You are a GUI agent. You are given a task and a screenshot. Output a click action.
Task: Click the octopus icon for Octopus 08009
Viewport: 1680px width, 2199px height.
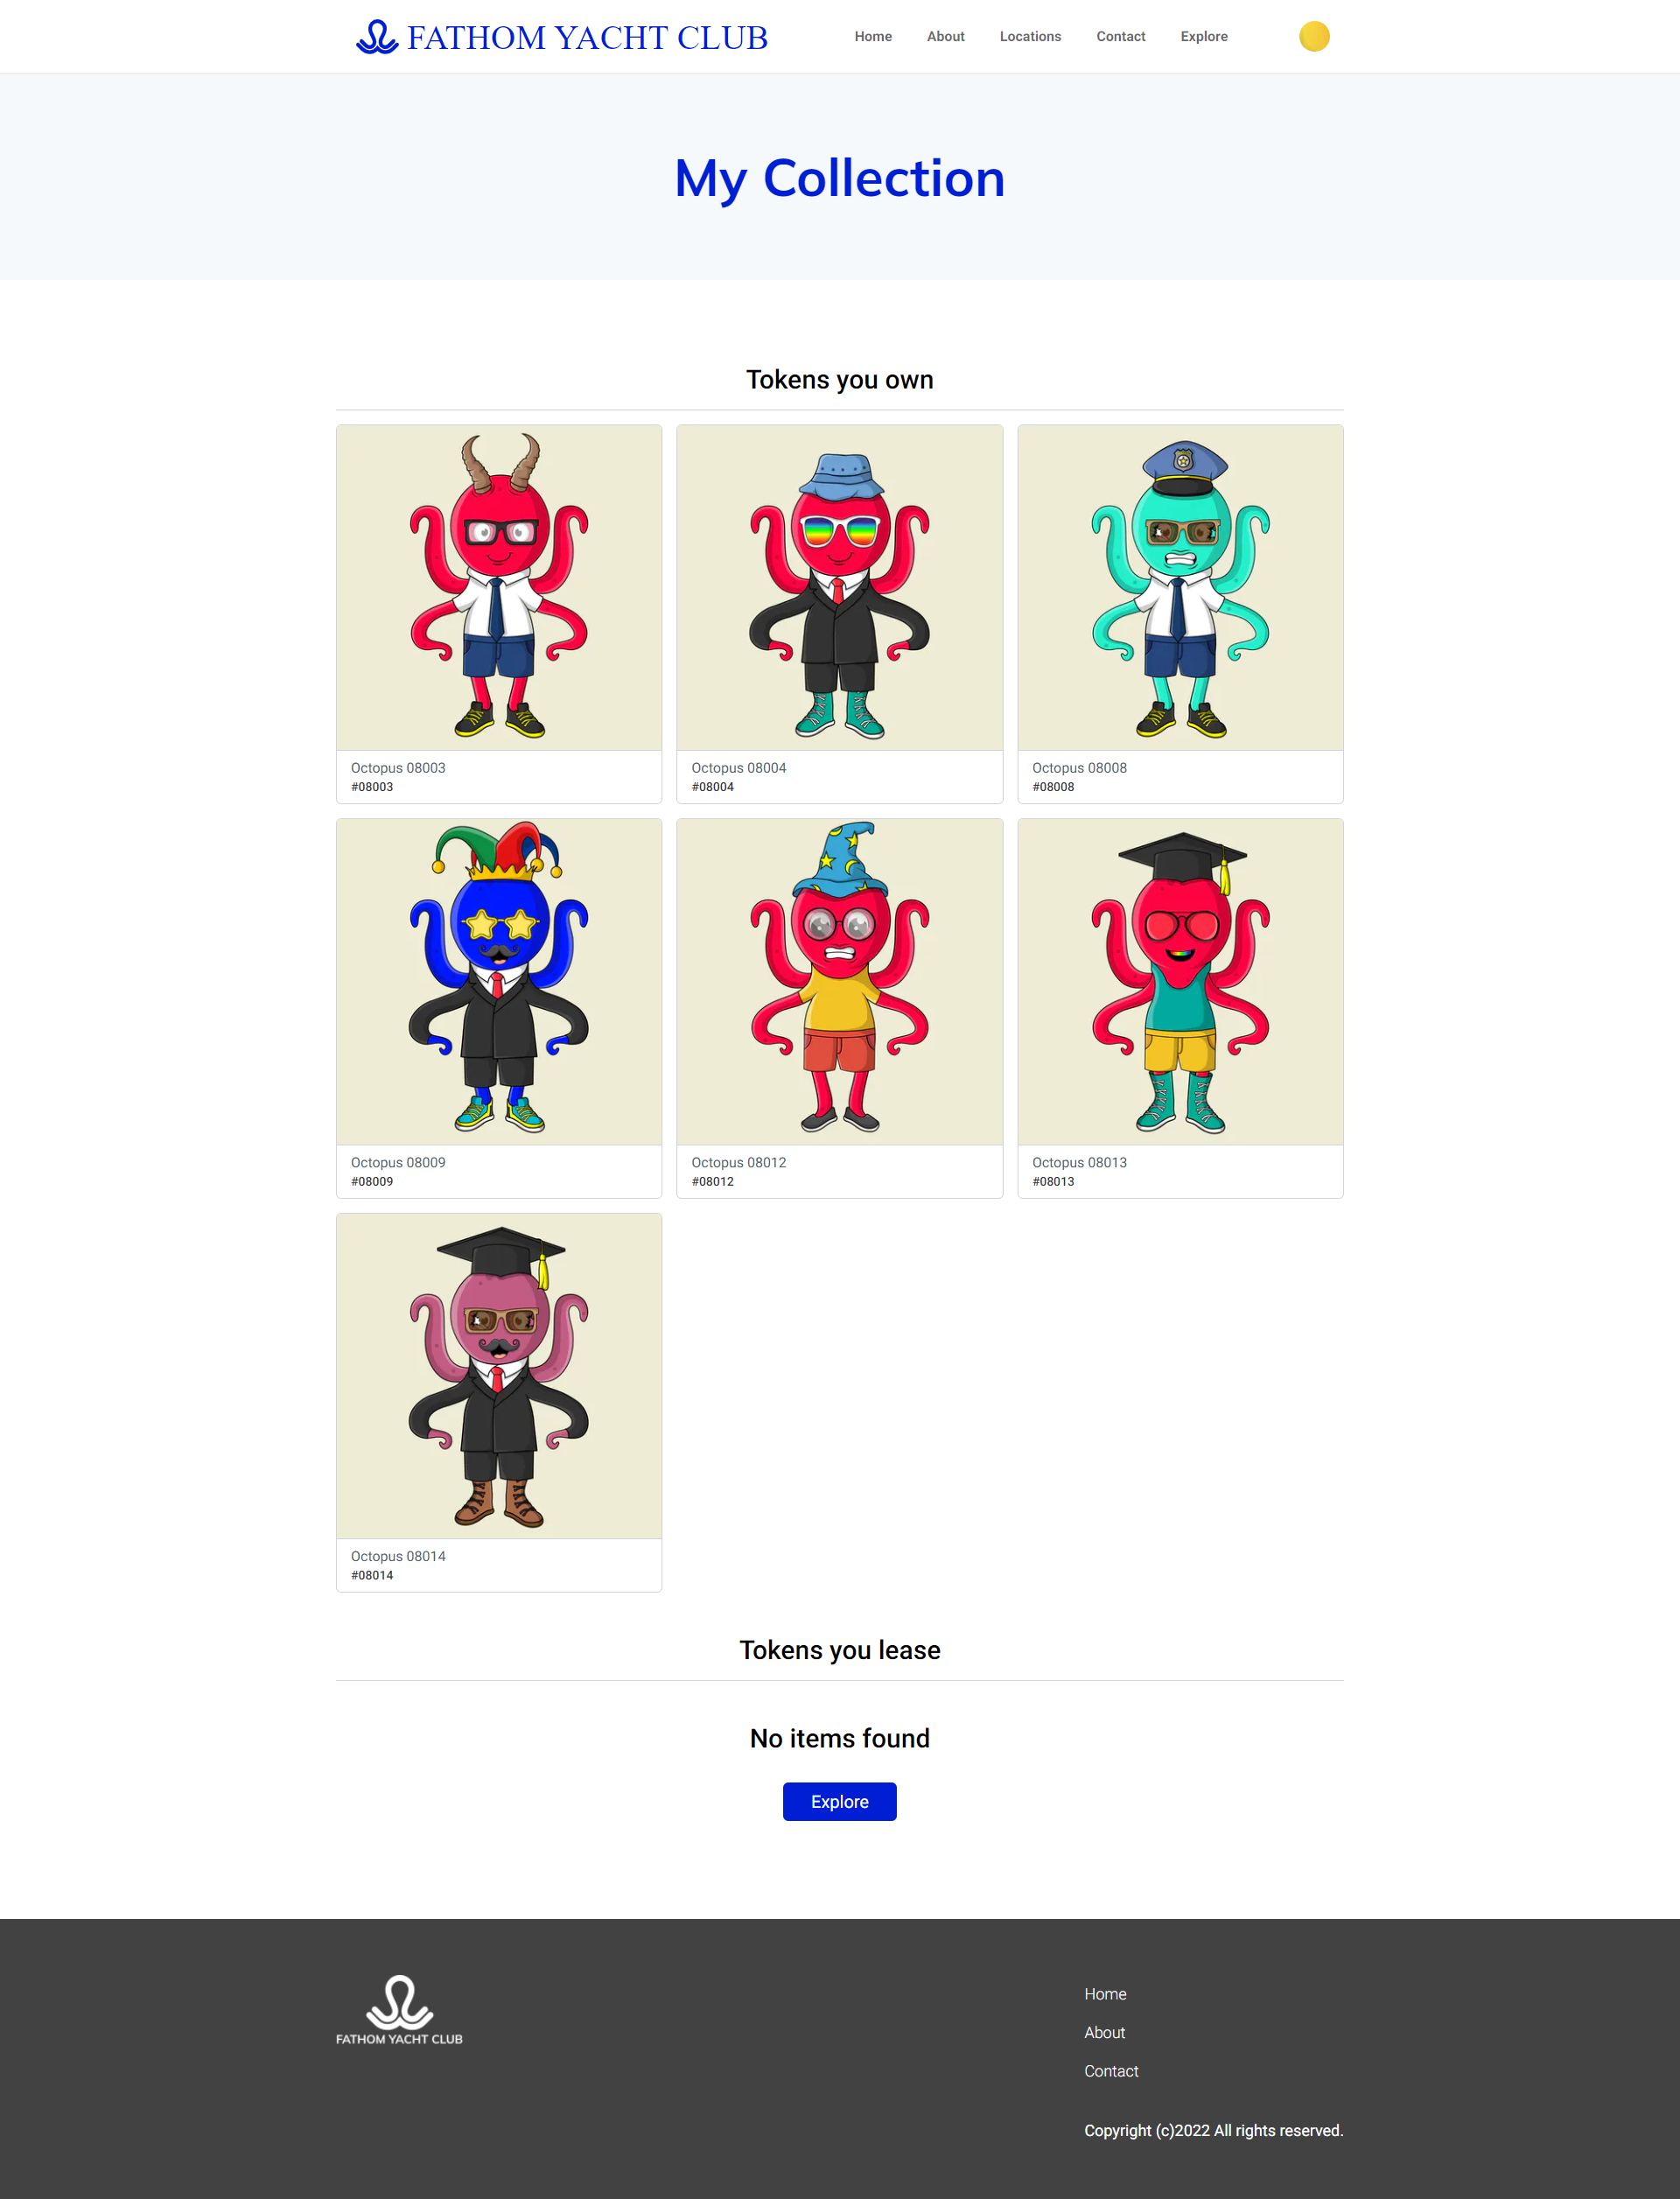pyautogui.click(x=500, y=981)
